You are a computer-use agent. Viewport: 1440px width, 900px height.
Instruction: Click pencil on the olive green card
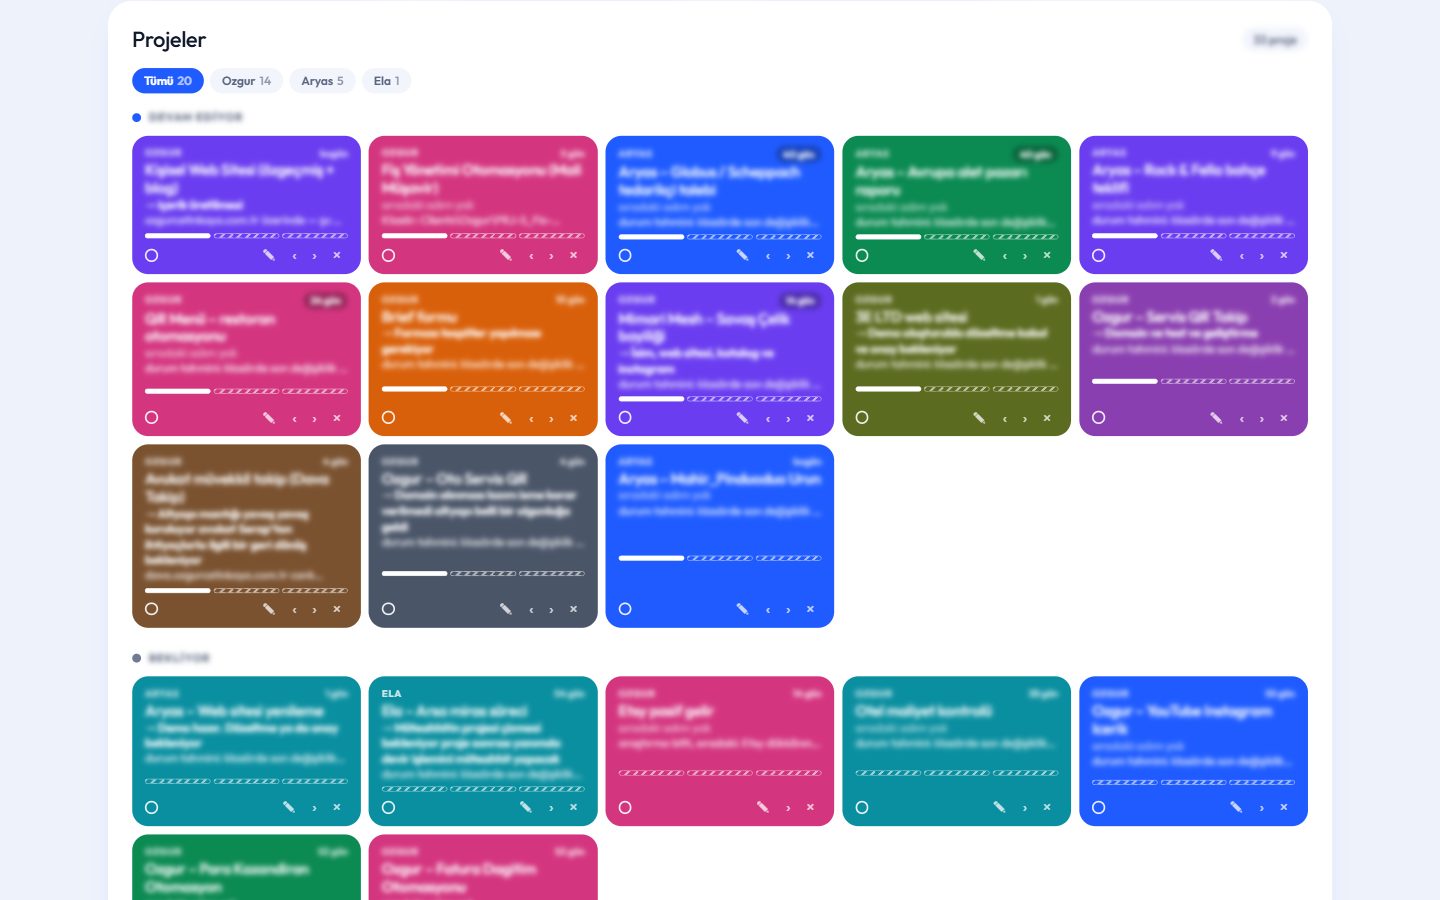coord(979,418)
